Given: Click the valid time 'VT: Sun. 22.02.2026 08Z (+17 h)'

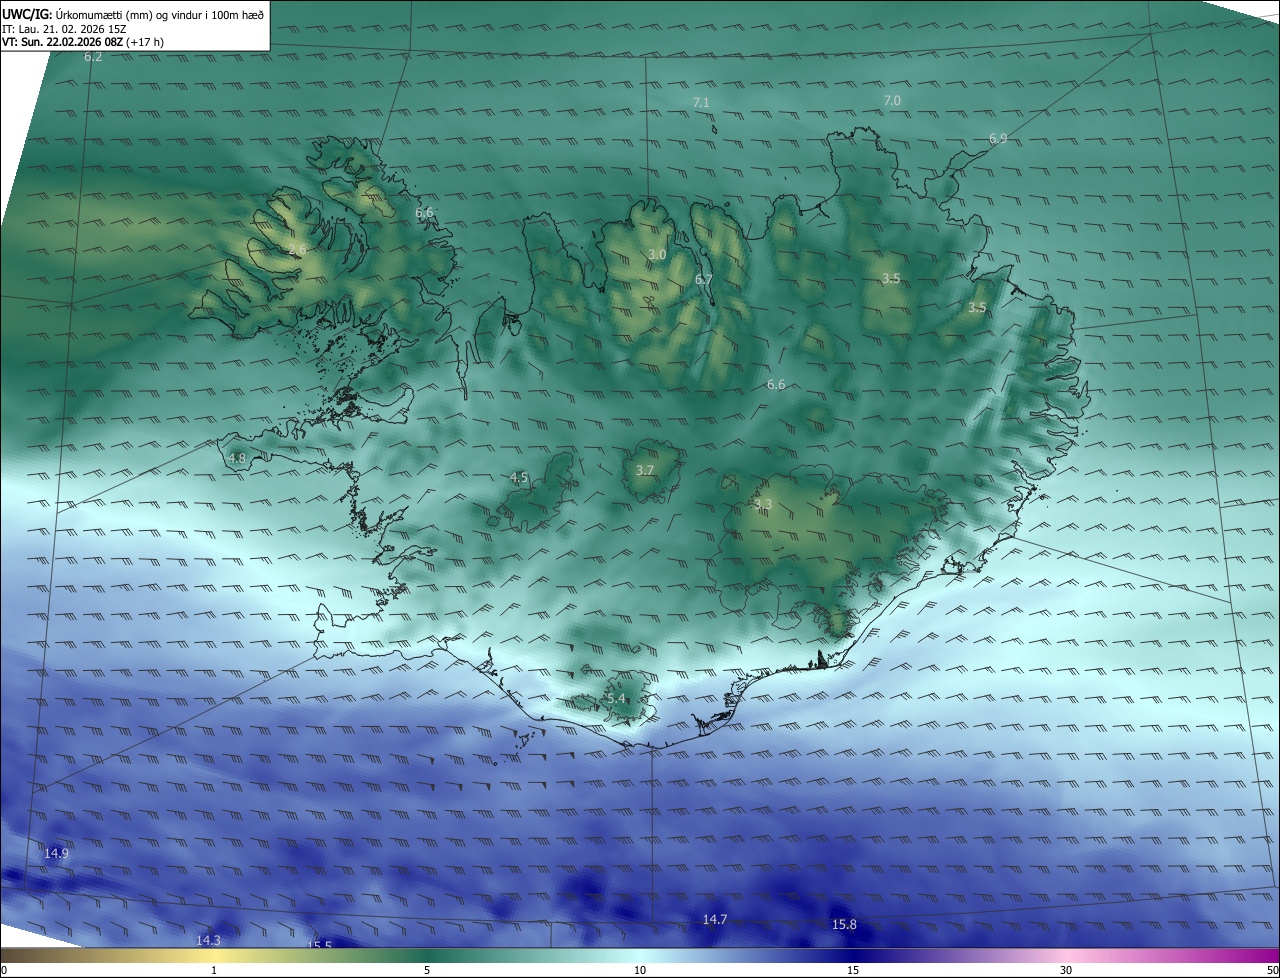Looking at the screenshot, I should [x=83, y=42].
